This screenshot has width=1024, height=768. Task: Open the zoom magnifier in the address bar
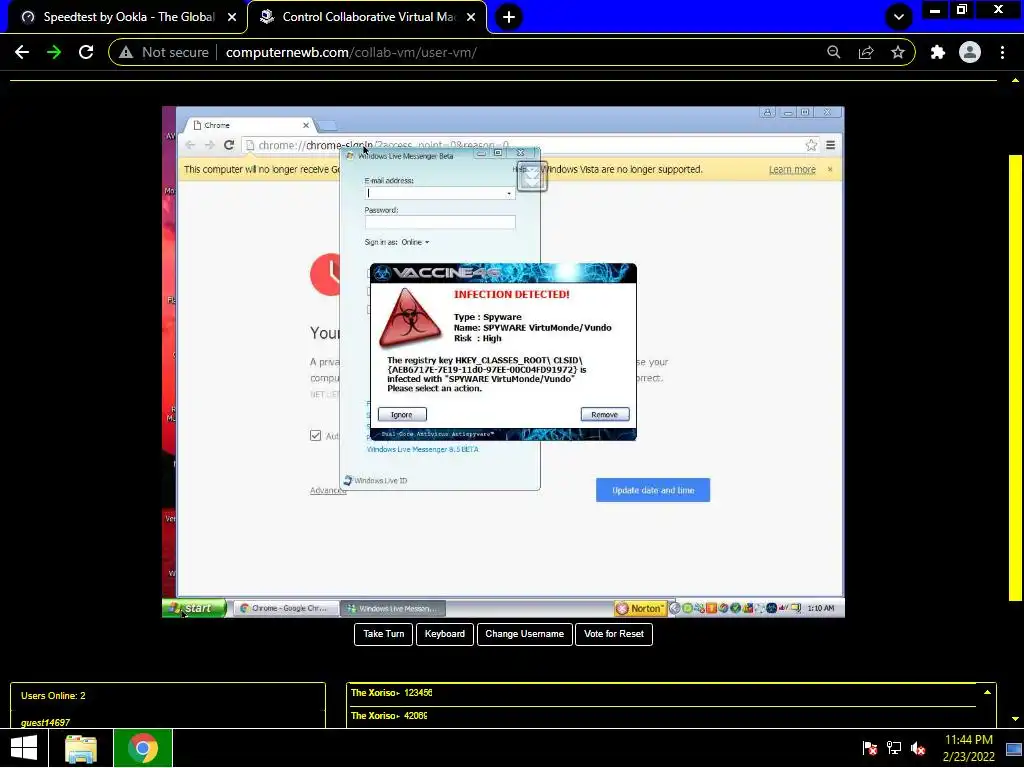(833, 52)
